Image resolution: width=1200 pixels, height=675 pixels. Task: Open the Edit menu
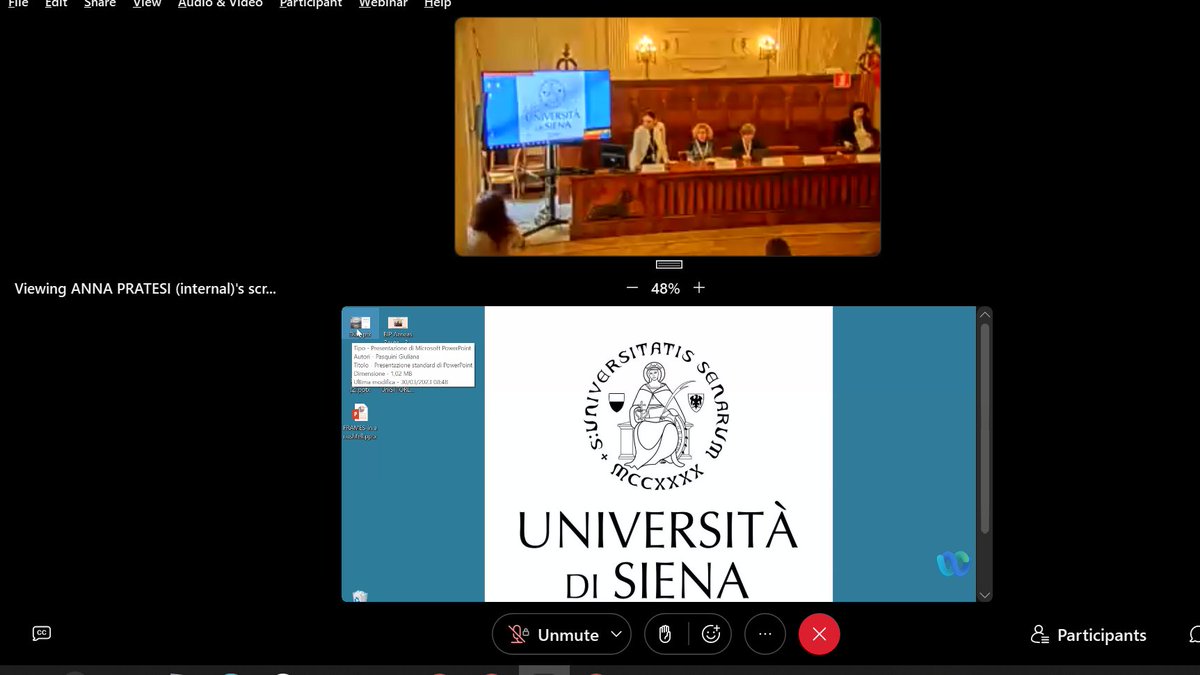click(56, 4)
